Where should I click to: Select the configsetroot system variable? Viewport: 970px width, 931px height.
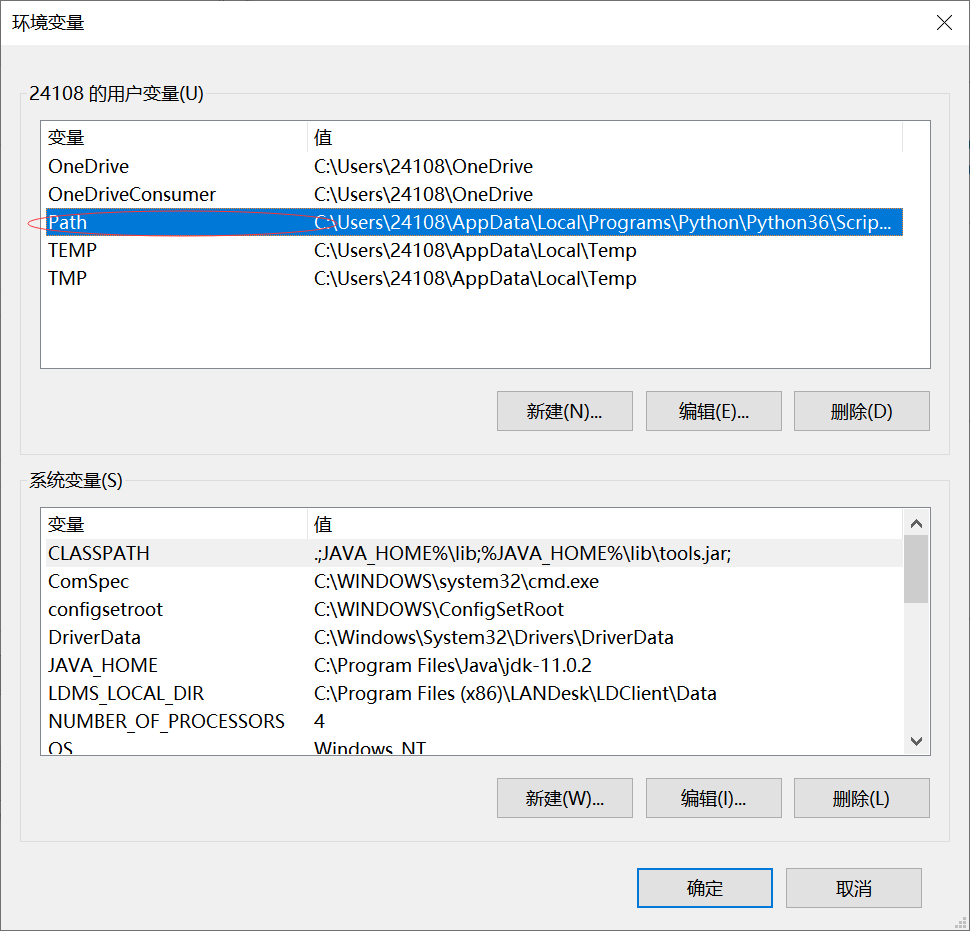(474, 609)
